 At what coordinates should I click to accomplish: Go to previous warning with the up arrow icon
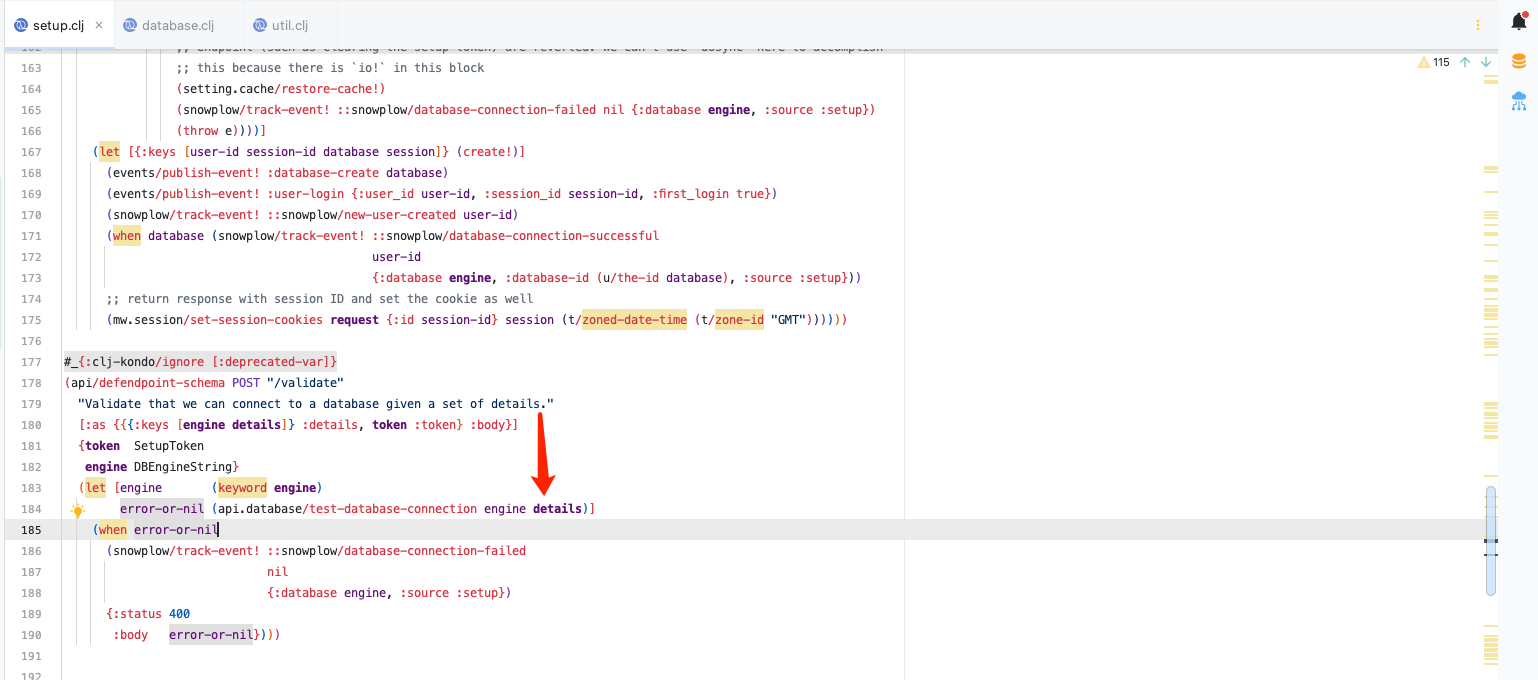click(x=1464, y=61)
